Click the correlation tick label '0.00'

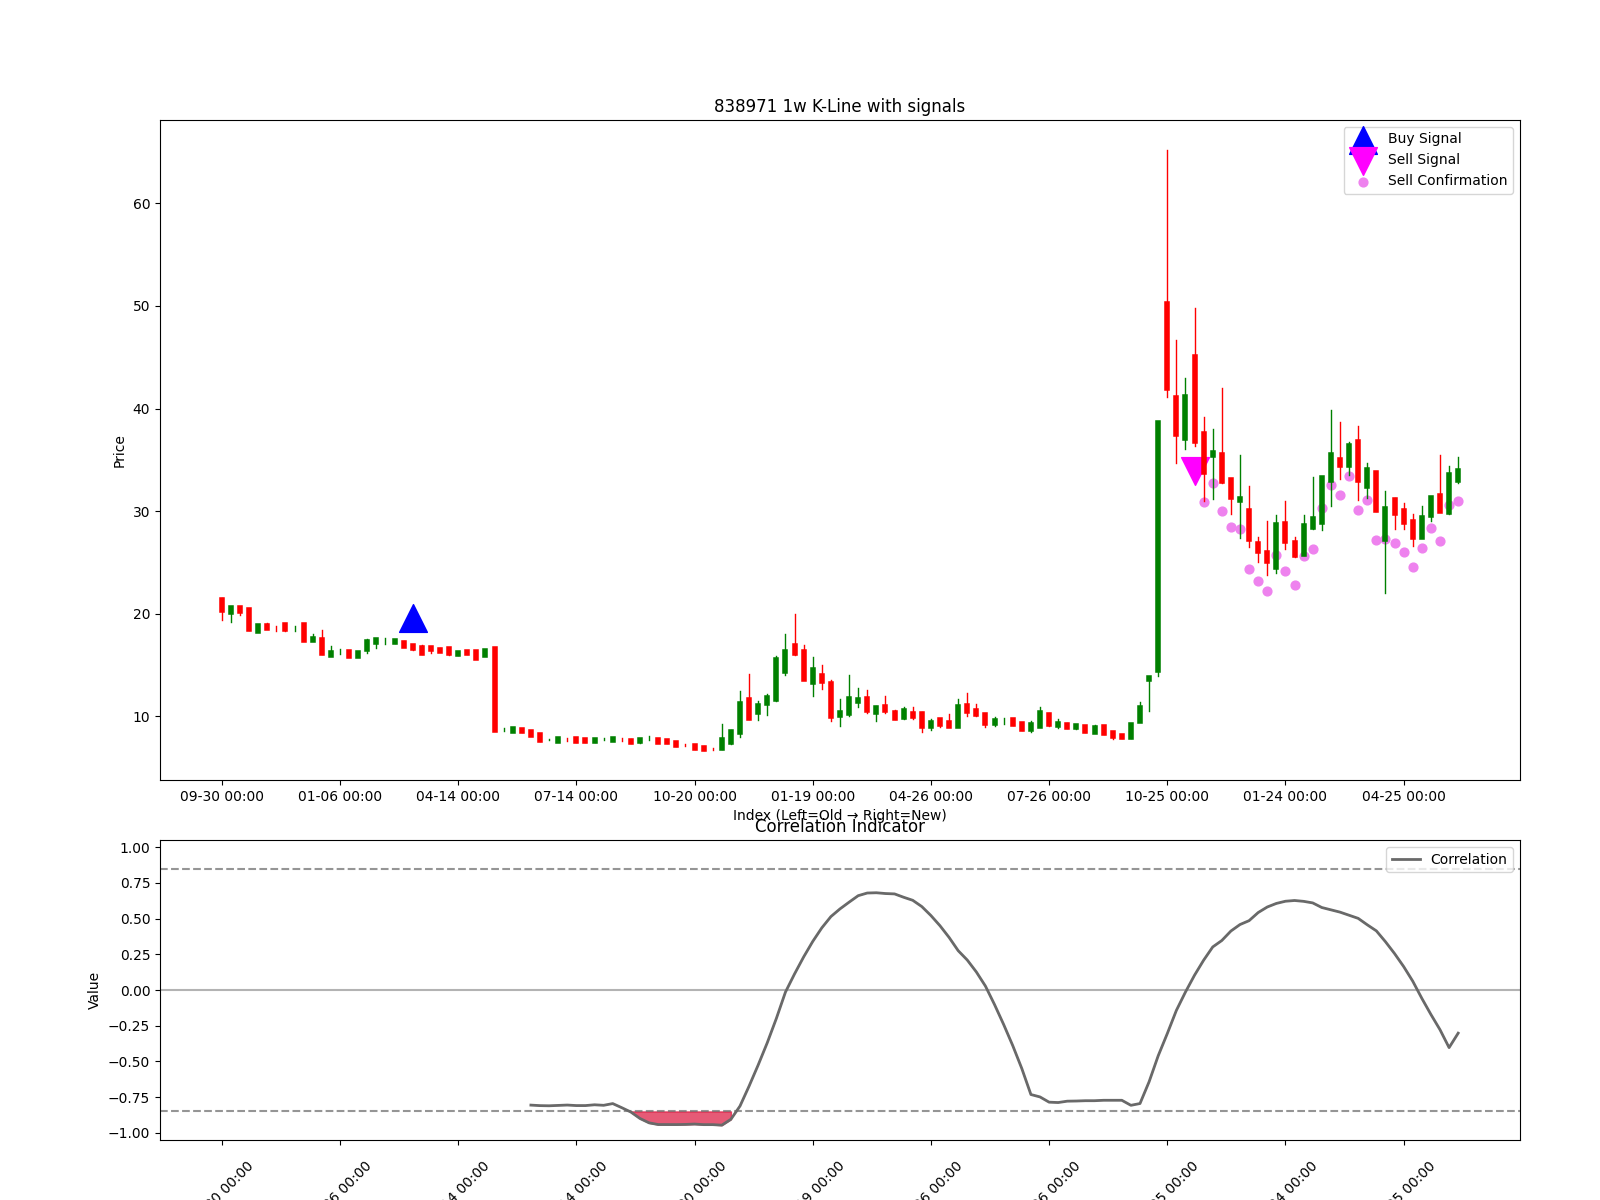click(x=135, y=991)
